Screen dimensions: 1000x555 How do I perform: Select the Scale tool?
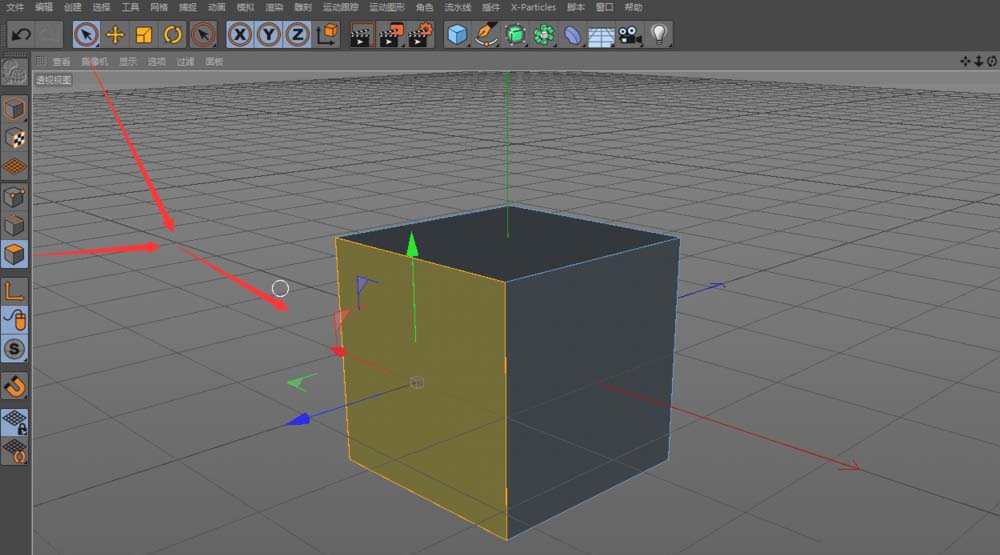144,35
